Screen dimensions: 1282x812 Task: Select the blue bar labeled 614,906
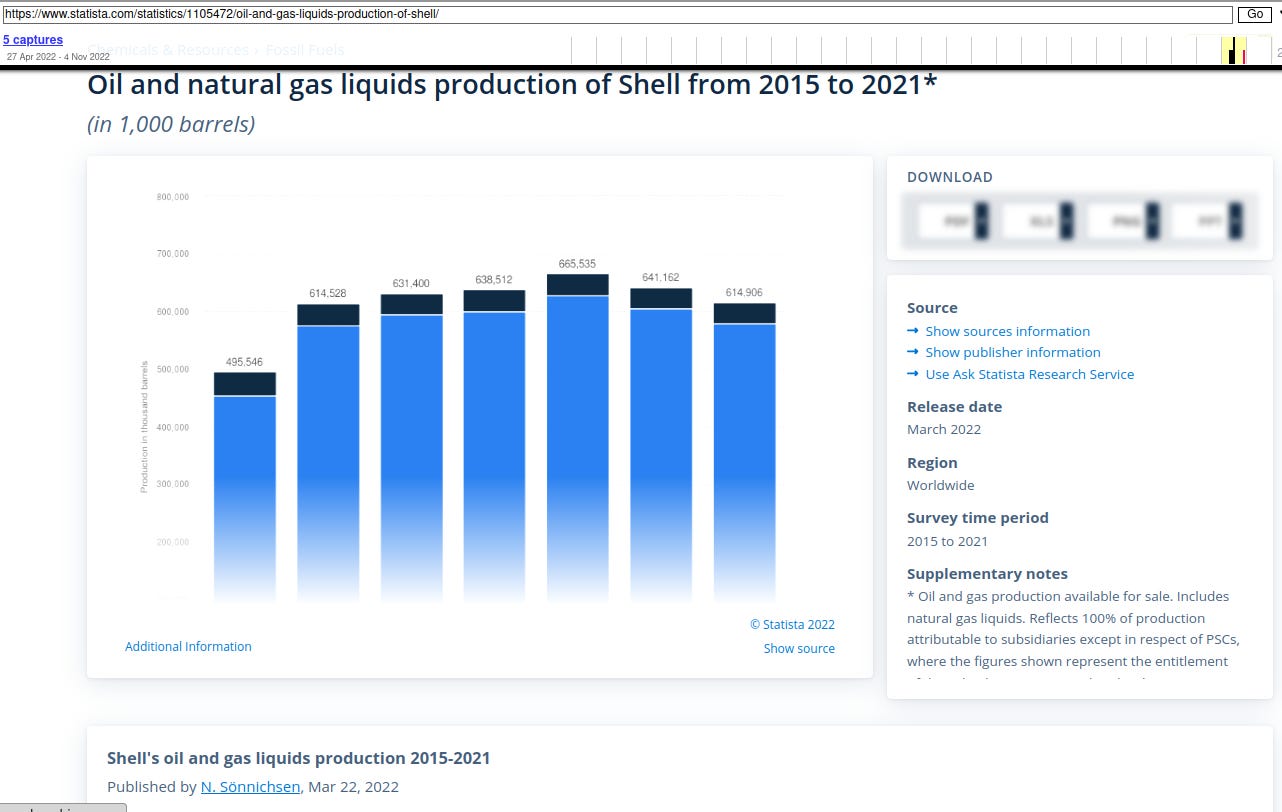(744, 462)
